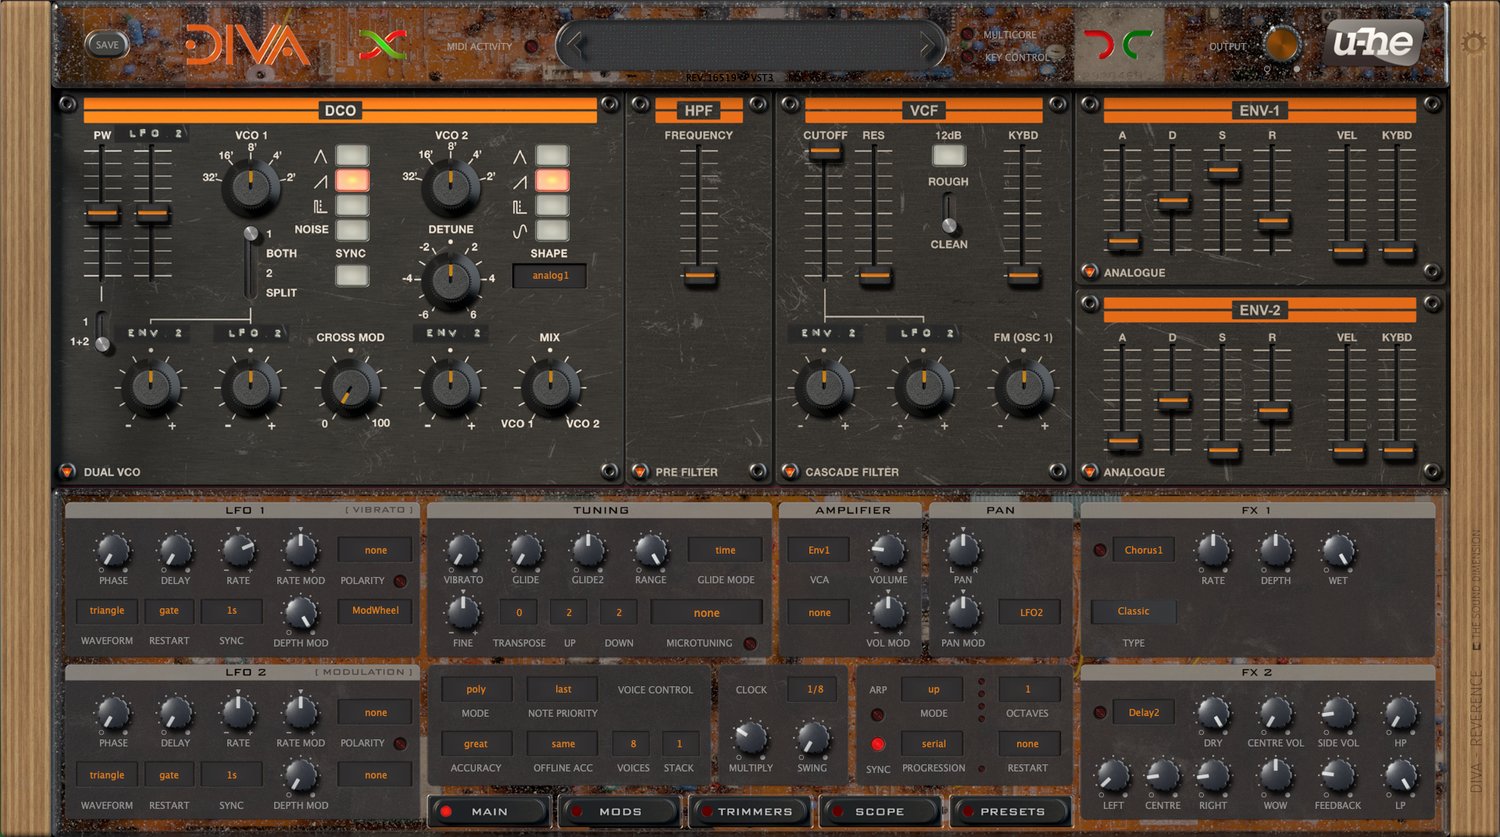Click the CROSS MOD knob

pos(351,387)
